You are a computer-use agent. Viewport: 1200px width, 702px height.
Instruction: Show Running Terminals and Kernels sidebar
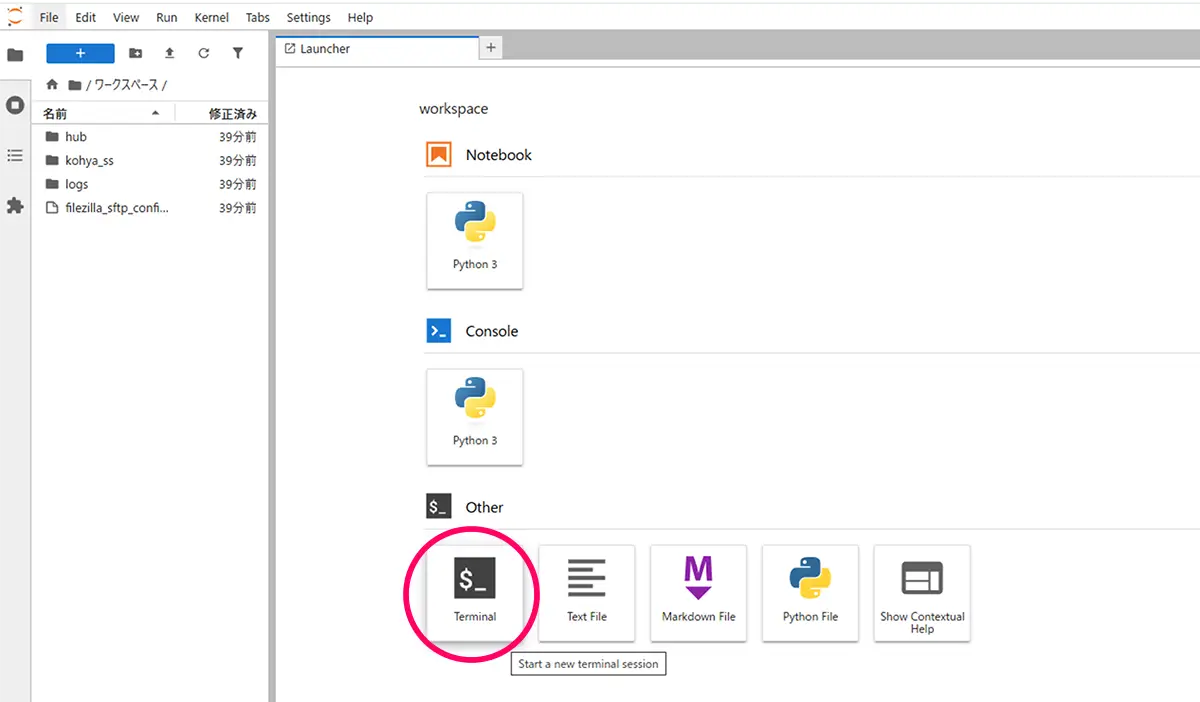15,105
